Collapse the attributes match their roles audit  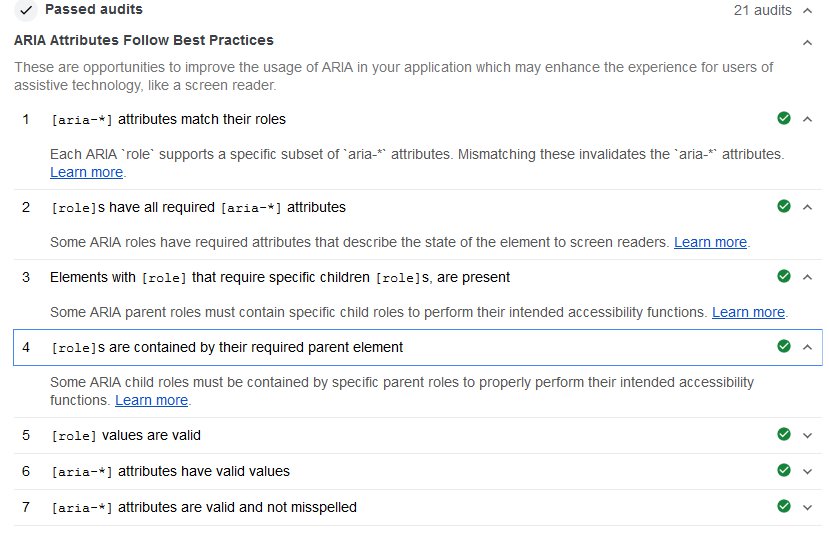[808, 119]
